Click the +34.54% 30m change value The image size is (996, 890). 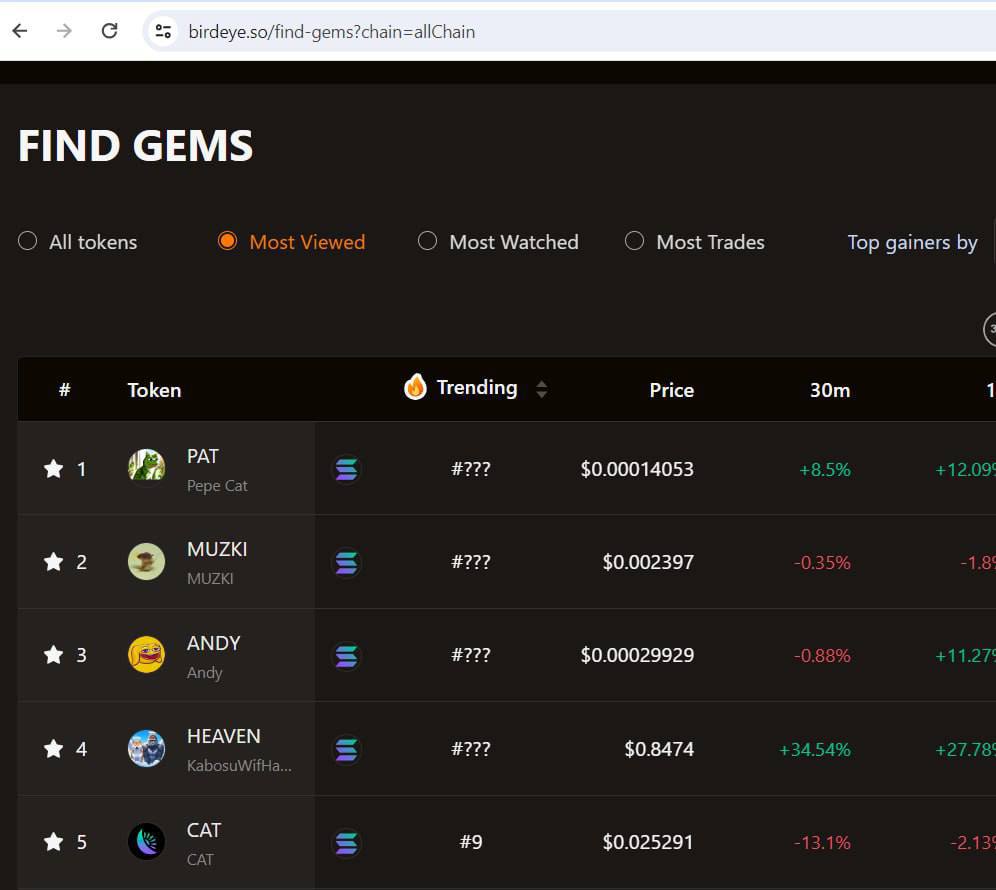pyautogui.click(x=815, y=750)
